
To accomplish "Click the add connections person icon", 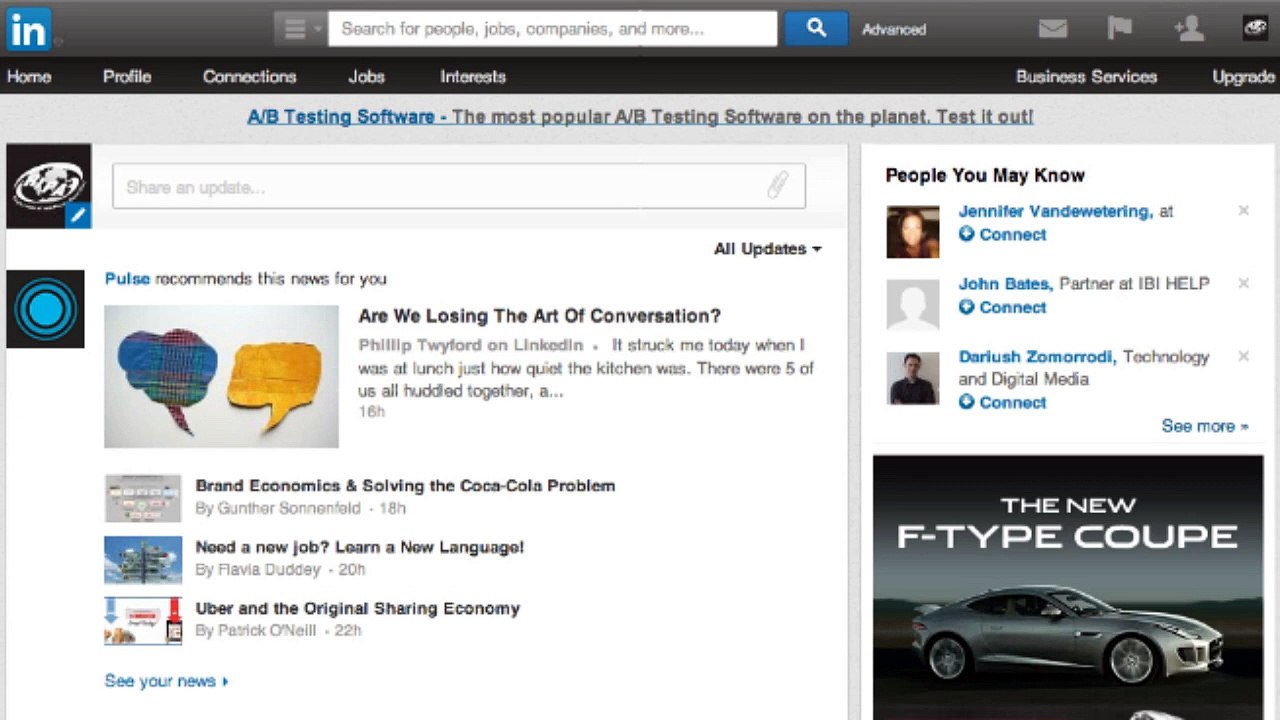I will coord(1188,29).
